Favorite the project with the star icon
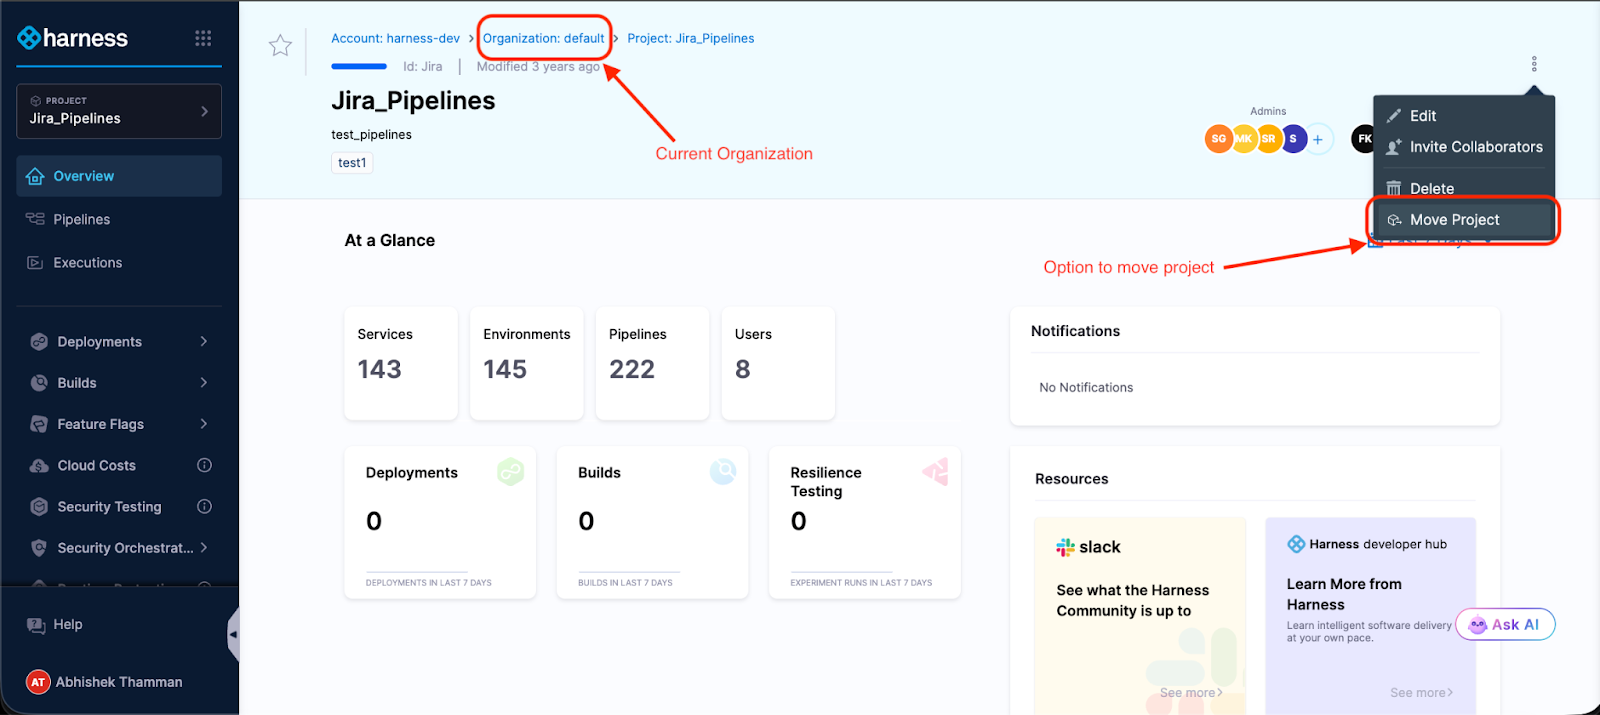Screen dimensions: 1600x715 (280, 45)
